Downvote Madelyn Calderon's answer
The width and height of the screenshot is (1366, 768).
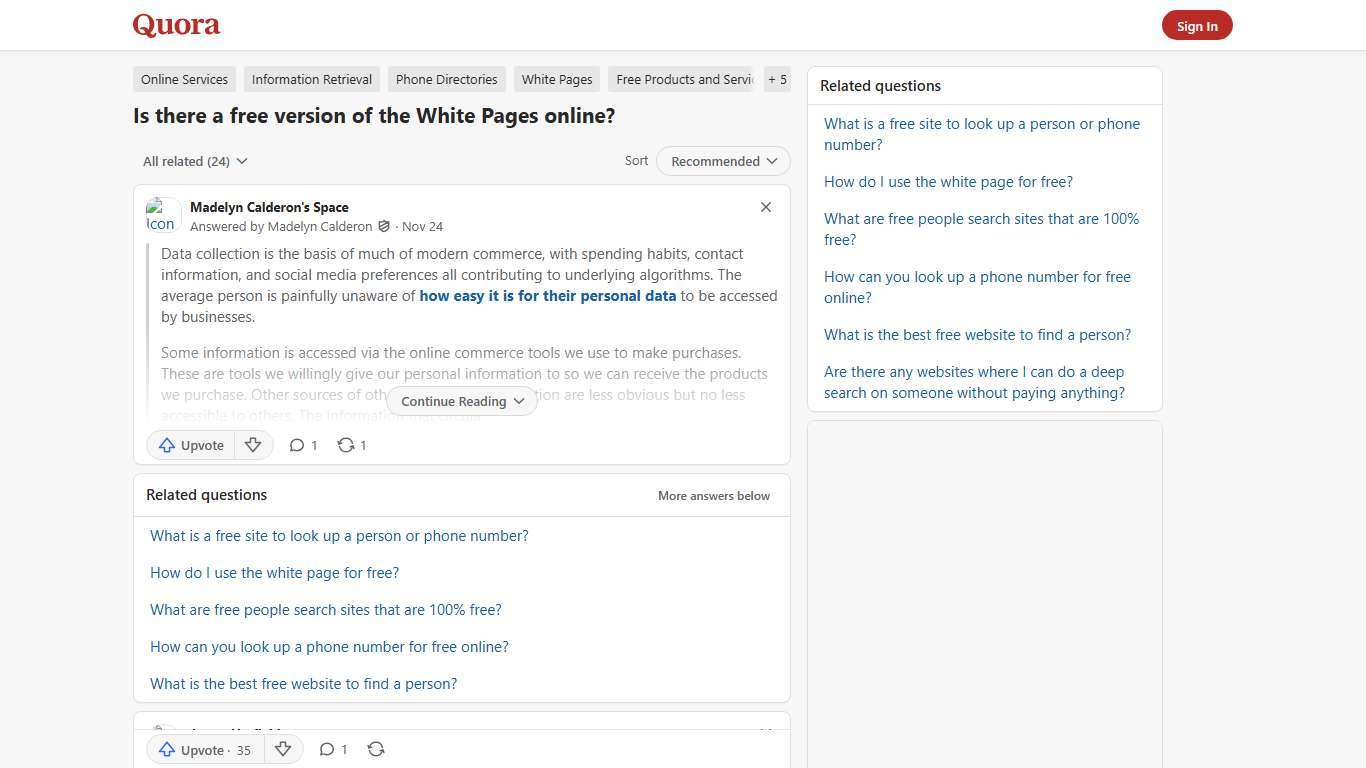click(253, 445)
